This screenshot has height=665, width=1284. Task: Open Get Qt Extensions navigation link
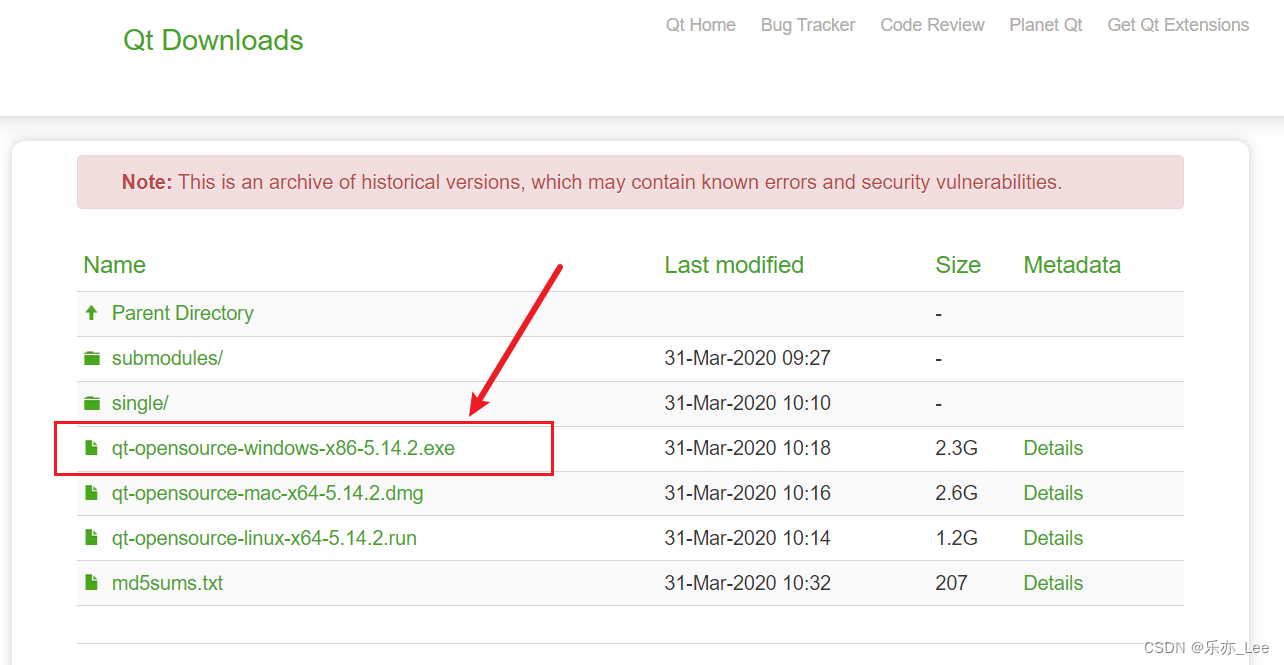point(1178,25)
